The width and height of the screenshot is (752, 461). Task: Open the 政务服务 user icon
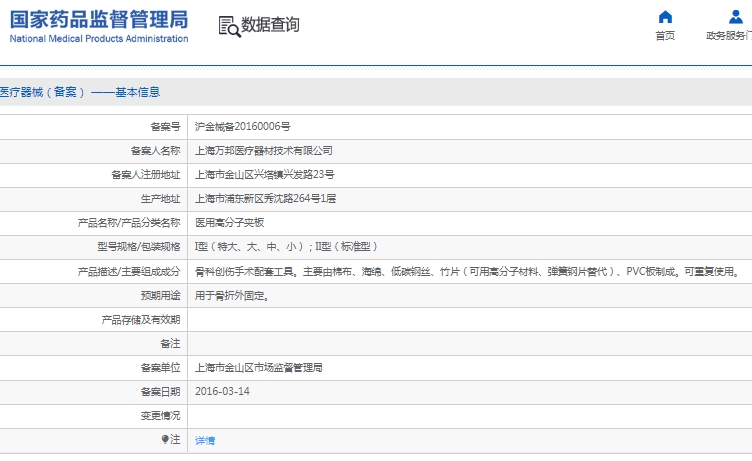point(736,17)
